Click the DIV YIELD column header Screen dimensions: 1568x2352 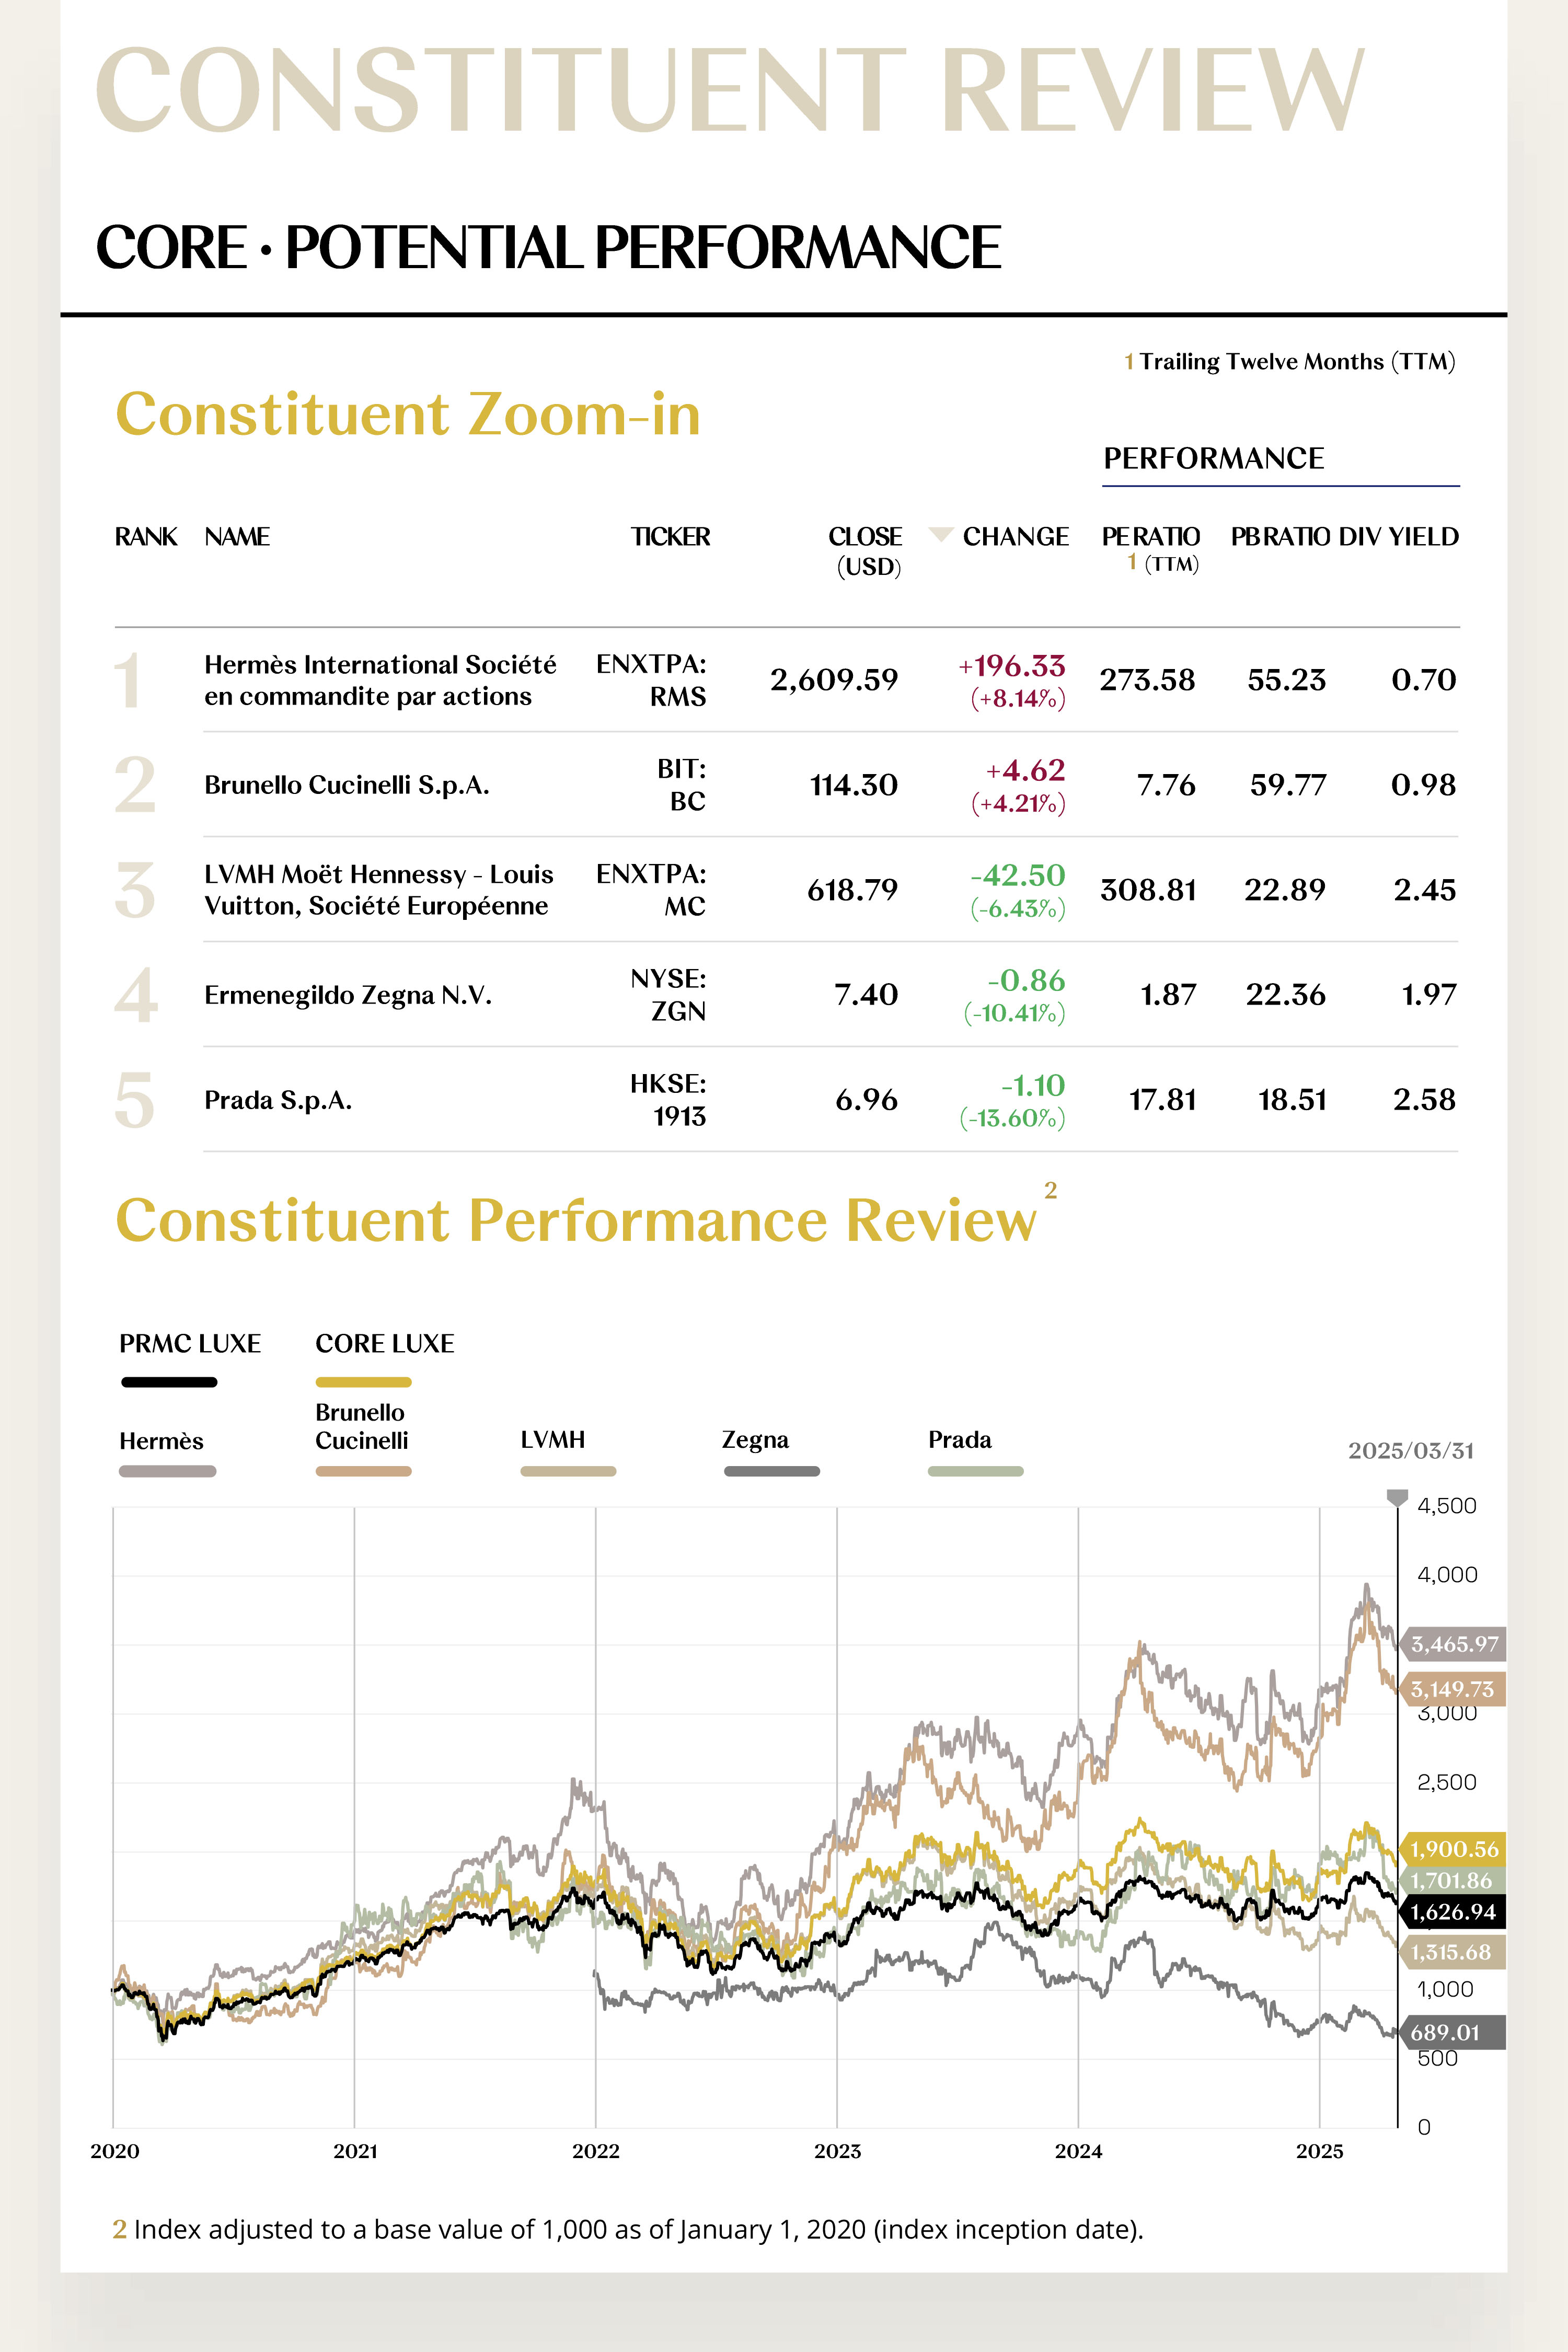[x=1398, y=537]
